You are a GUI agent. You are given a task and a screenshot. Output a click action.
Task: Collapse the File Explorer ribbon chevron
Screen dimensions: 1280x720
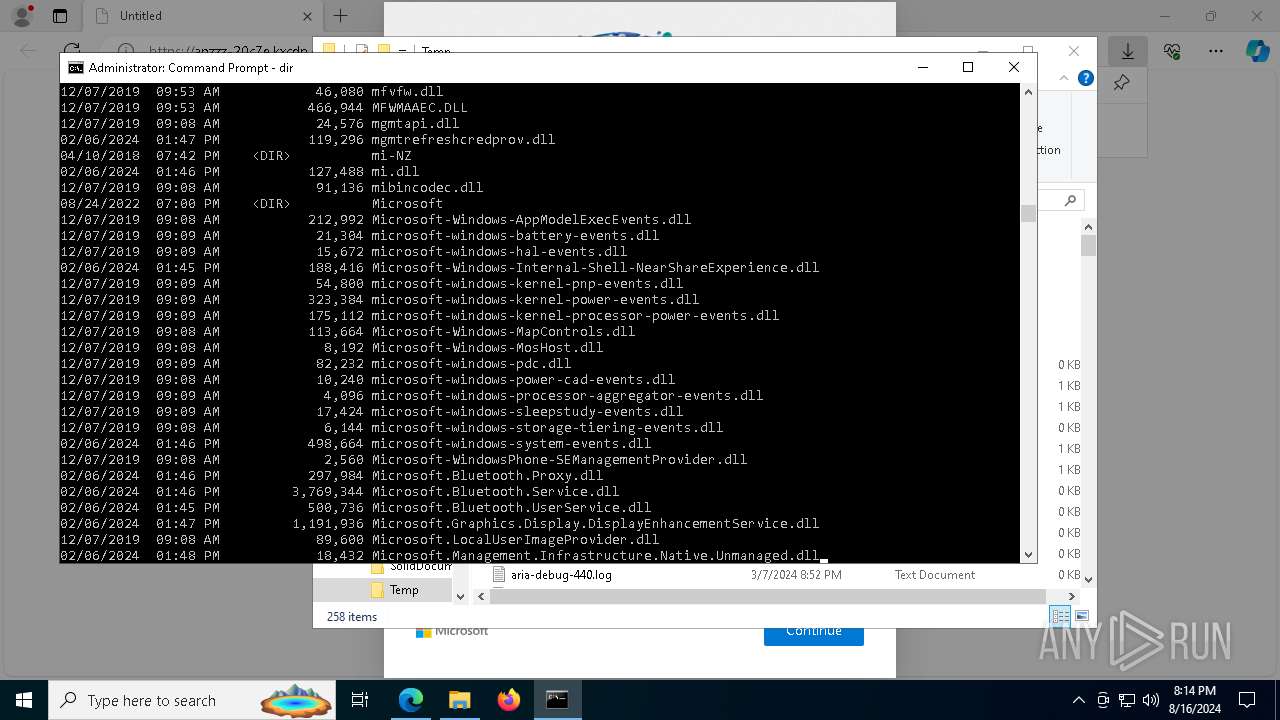tap(1064, 78)
